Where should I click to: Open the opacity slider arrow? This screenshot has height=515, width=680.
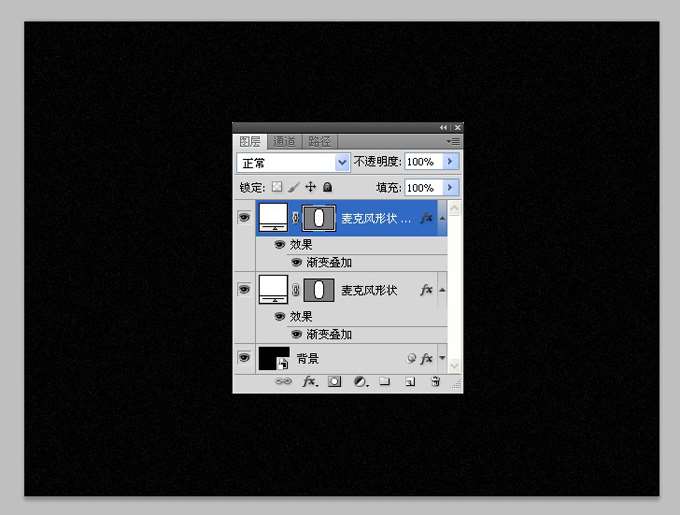coord(450,162)
